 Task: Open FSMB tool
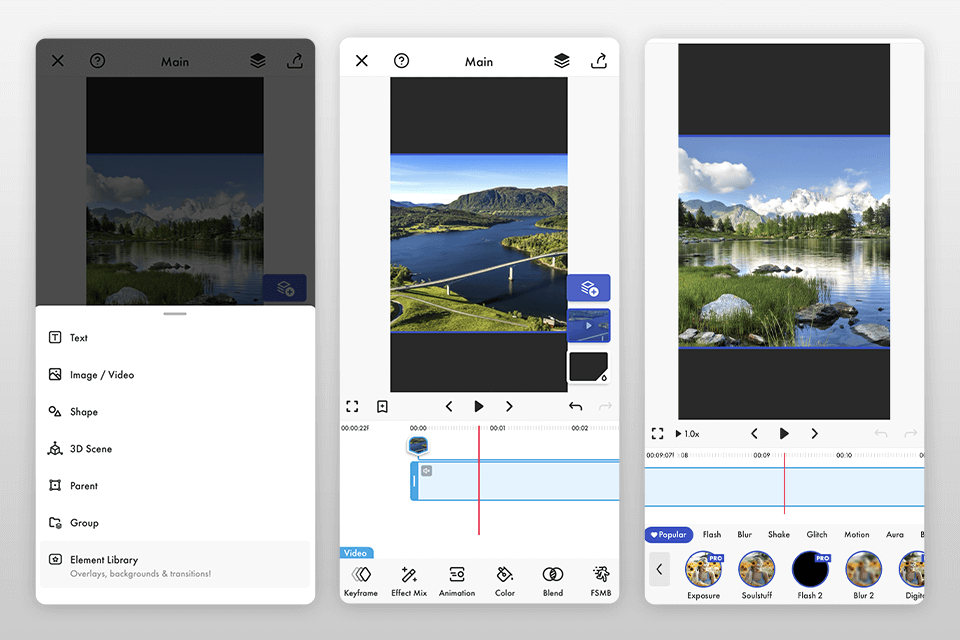tap(601, 581)
